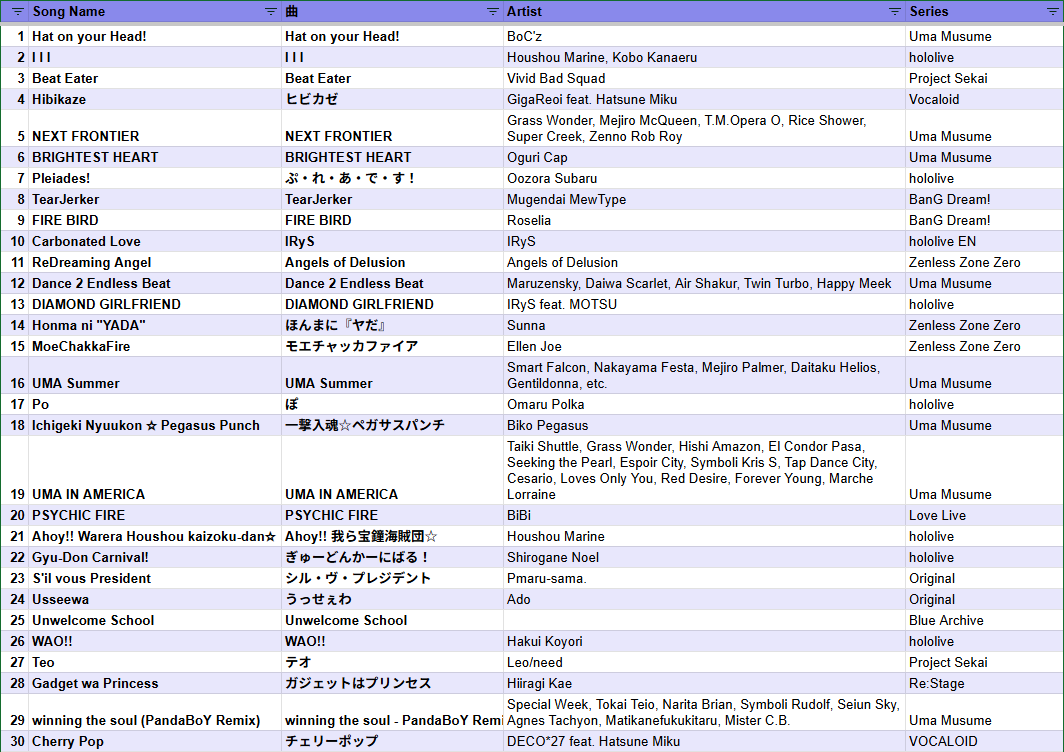Select the Po song name cell
This screenshot has height=752, width=1064.
[155, 405]
